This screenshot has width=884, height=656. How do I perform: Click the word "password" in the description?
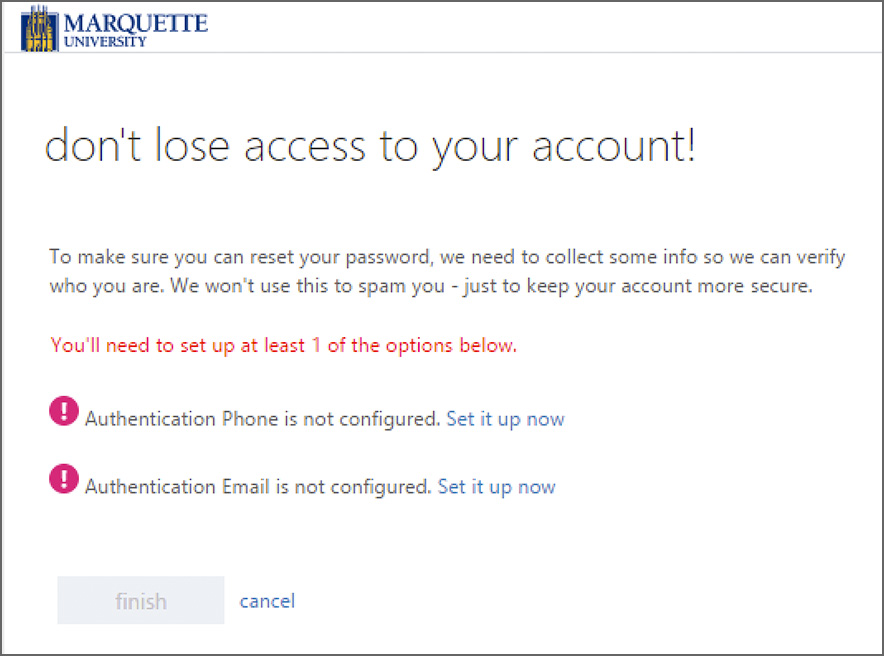pos(385,257)
